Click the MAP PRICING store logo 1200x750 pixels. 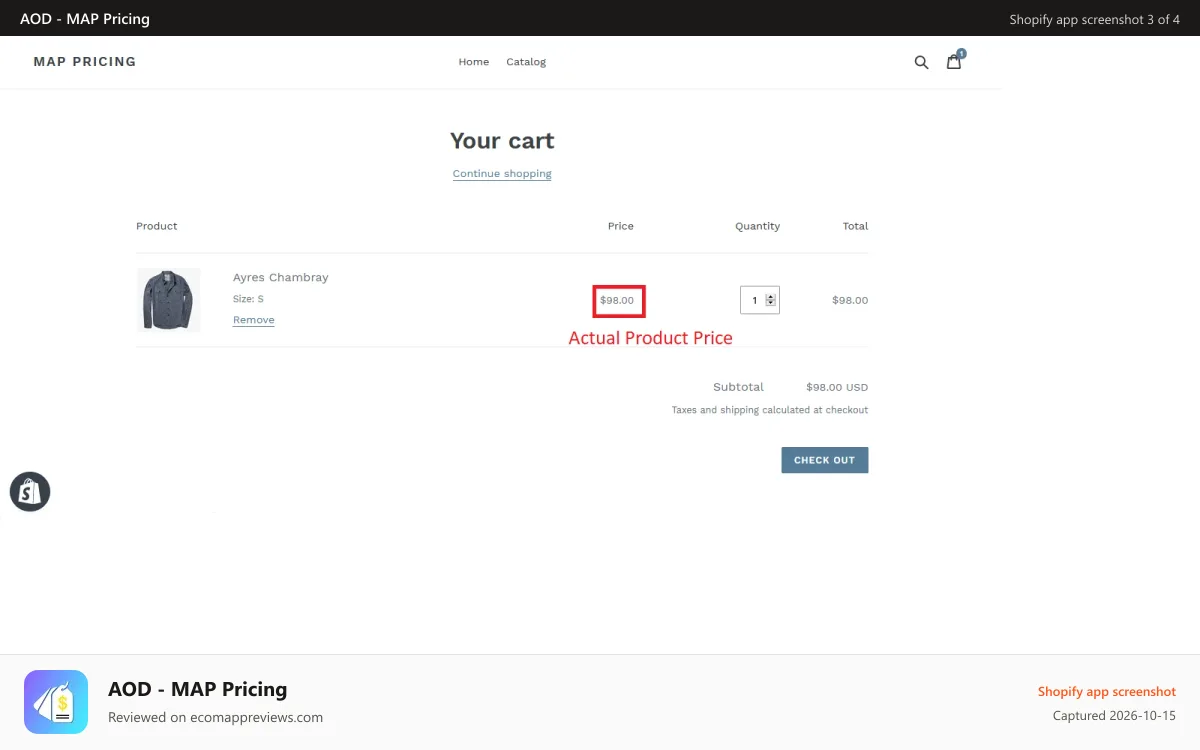tap(85, 62)
